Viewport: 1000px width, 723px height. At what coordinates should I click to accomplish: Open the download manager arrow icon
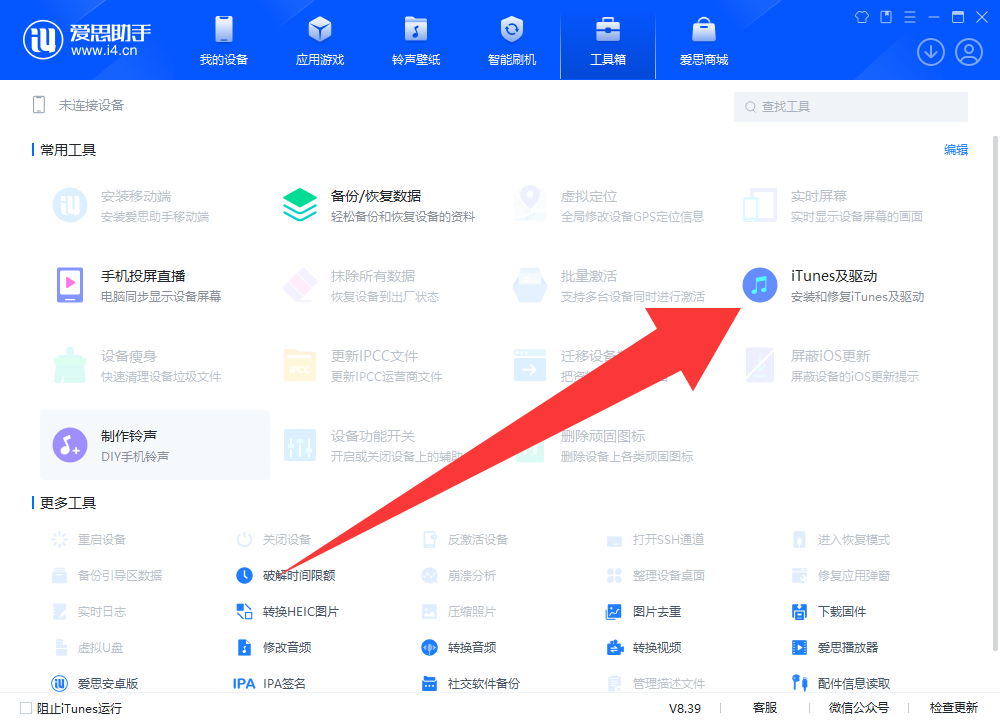[931, 52]
